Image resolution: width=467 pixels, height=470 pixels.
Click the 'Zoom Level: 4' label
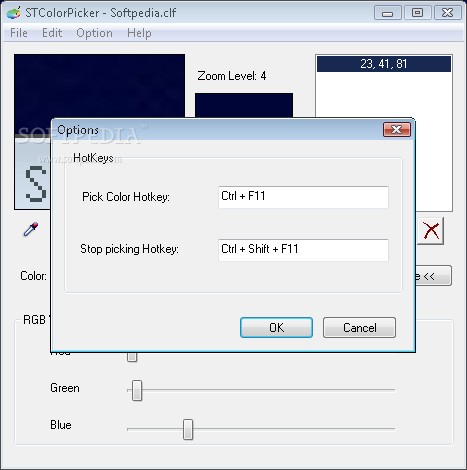coord(232,76)
